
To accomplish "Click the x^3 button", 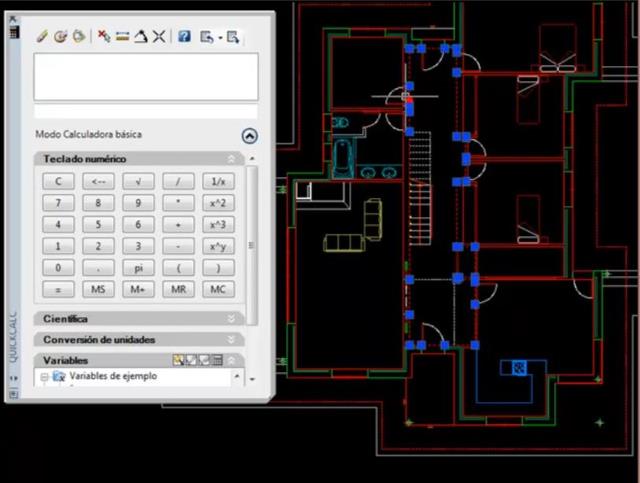I will tap(218, 225).
